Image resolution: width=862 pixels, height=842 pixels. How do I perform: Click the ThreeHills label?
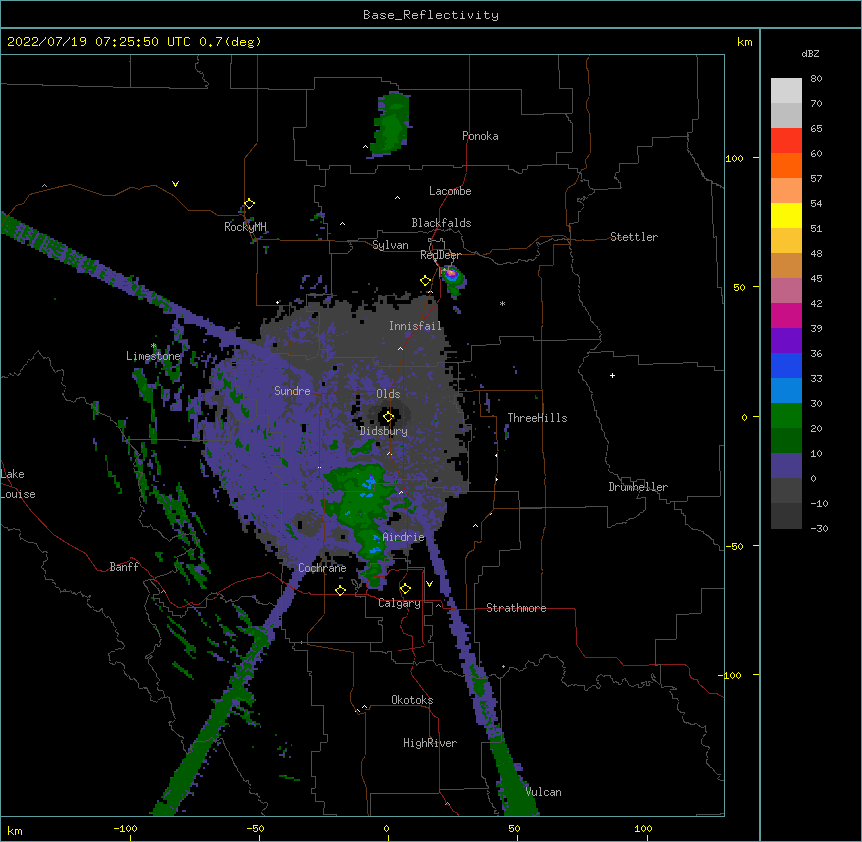[x=537, y=418]
